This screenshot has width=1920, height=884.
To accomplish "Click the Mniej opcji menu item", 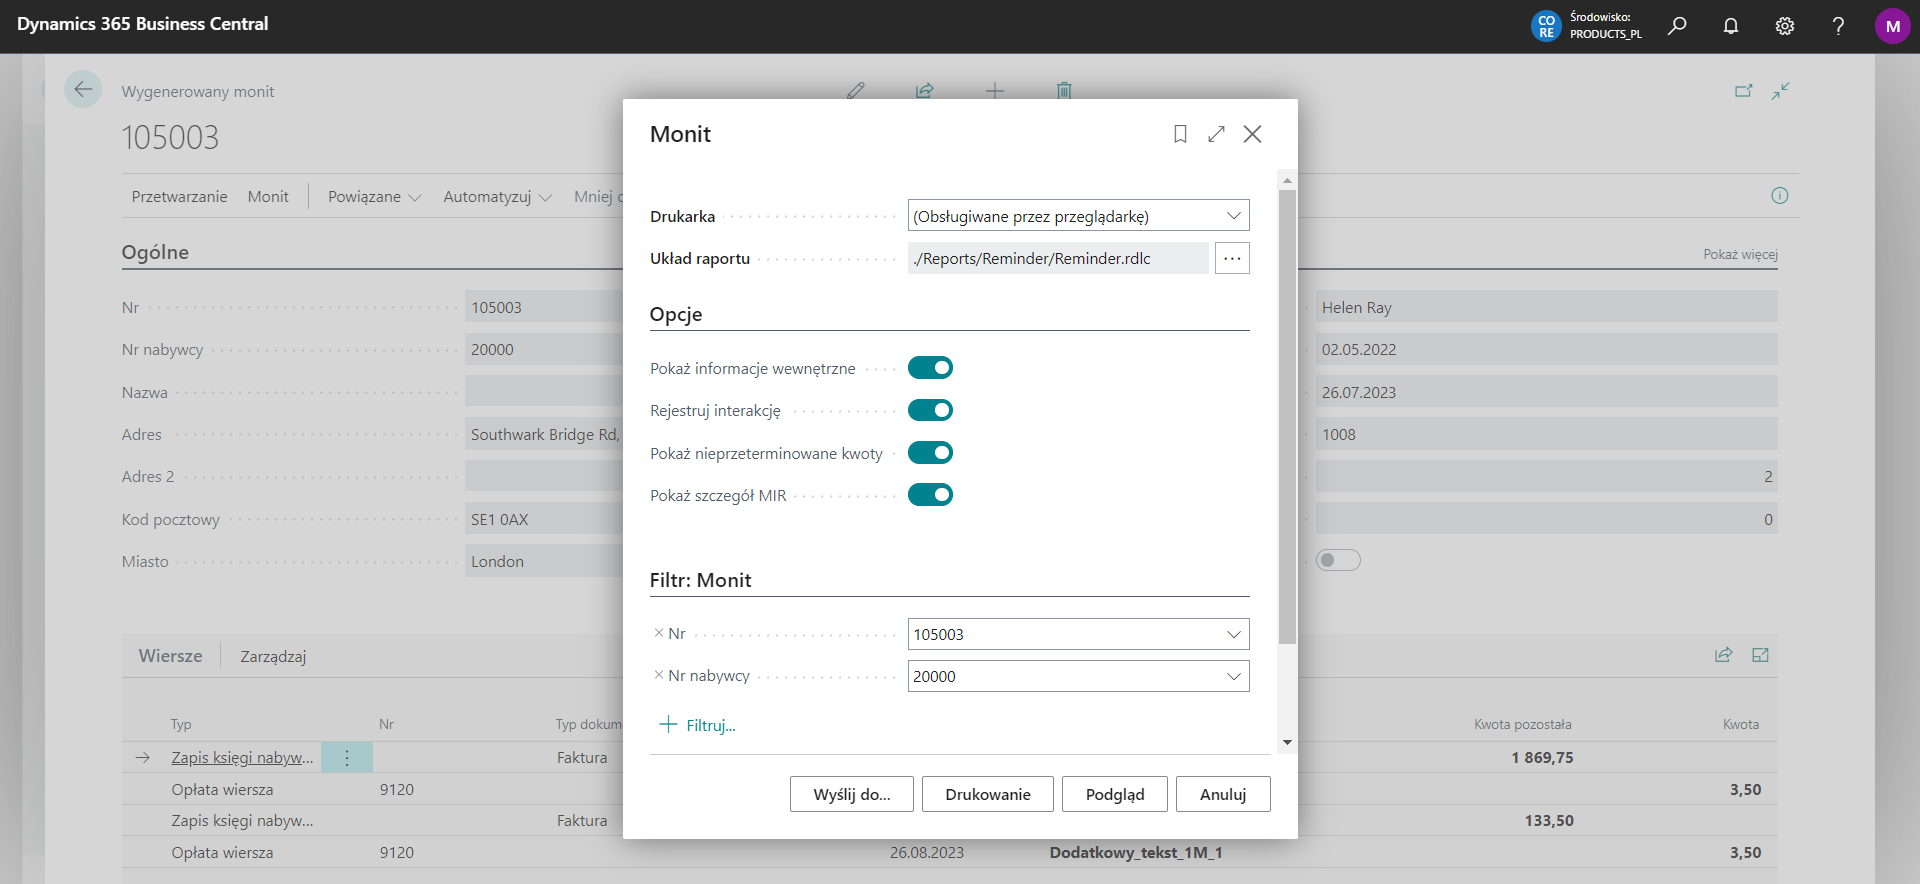I will (596, 197).
